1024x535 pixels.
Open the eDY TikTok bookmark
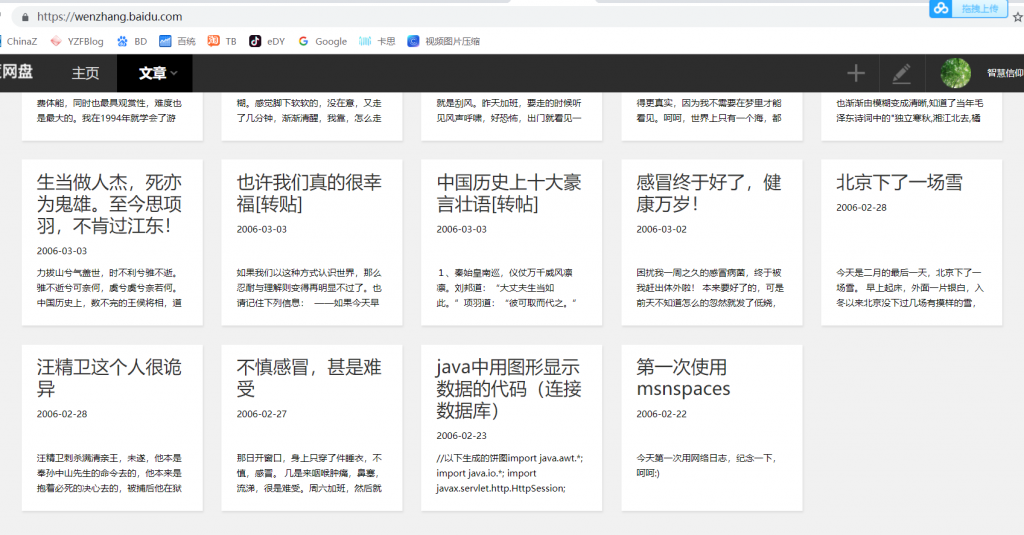(x=266, y=41)
